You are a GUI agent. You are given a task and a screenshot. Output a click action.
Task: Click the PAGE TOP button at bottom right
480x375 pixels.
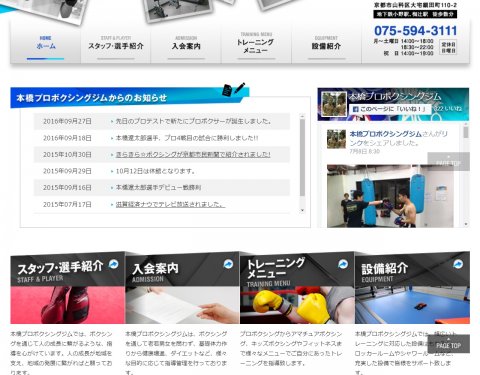pyautogui.click(x=448, y=344)
